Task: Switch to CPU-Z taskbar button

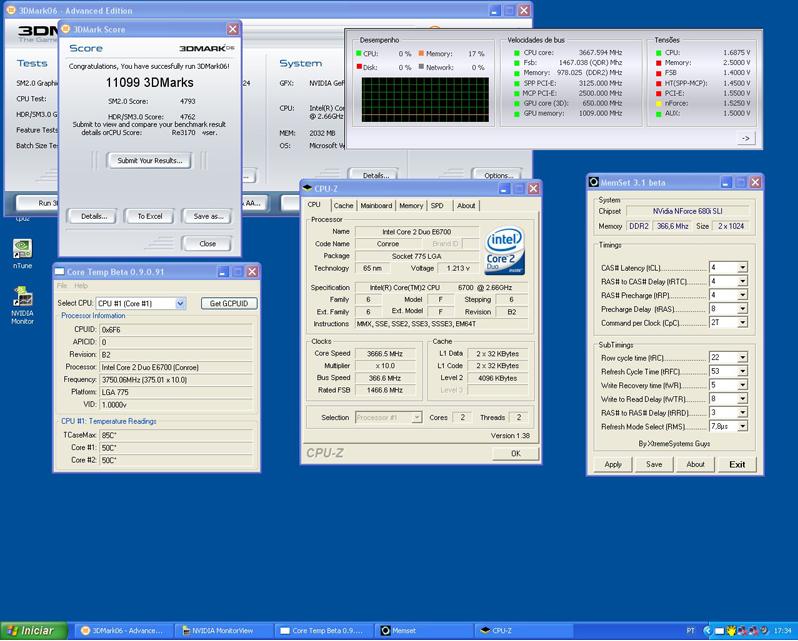Action: pos(524,631)
